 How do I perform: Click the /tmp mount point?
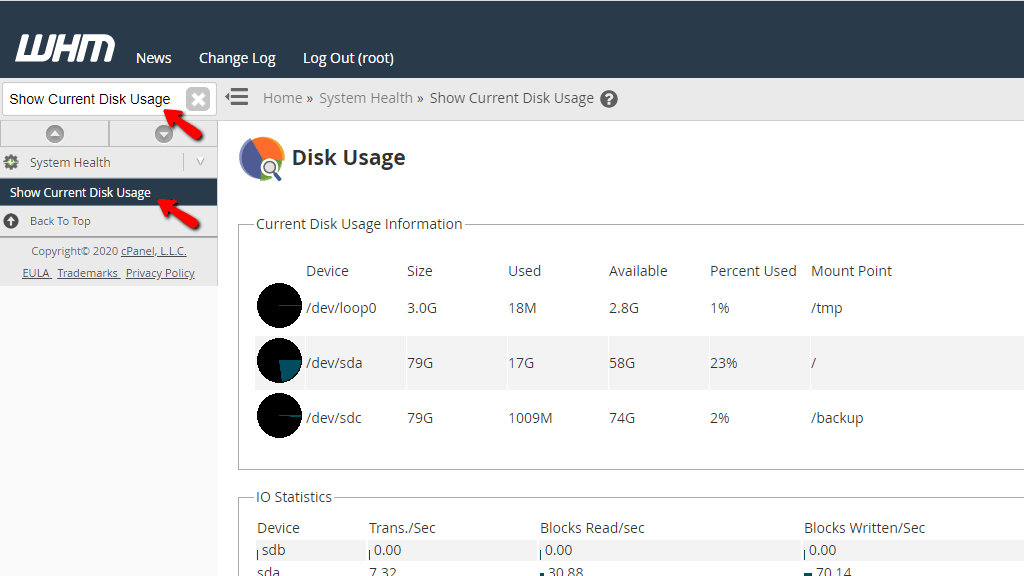tap(826, 308)
